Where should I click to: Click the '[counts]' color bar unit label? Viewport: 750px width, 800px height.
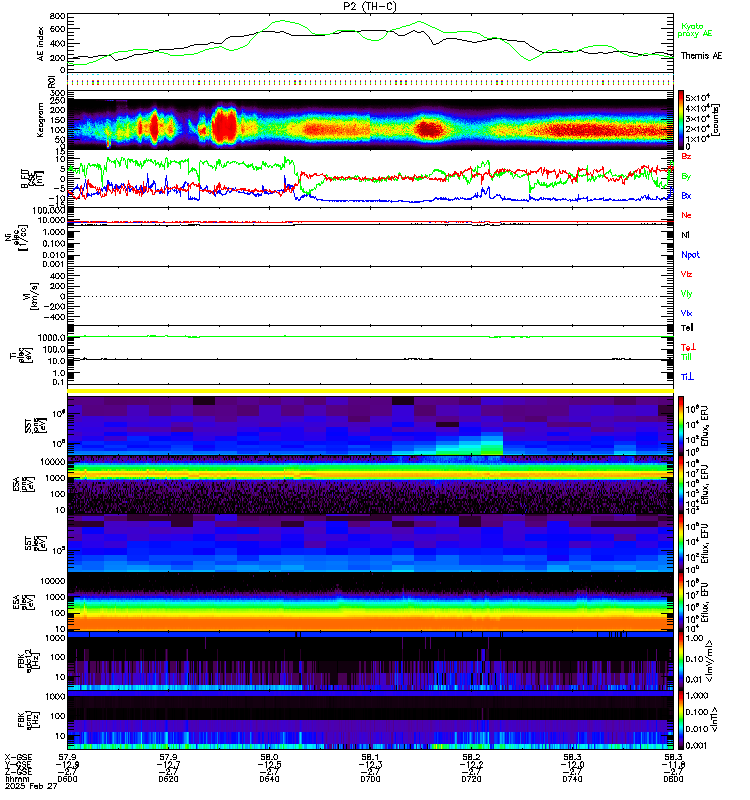tap(716, 120)
